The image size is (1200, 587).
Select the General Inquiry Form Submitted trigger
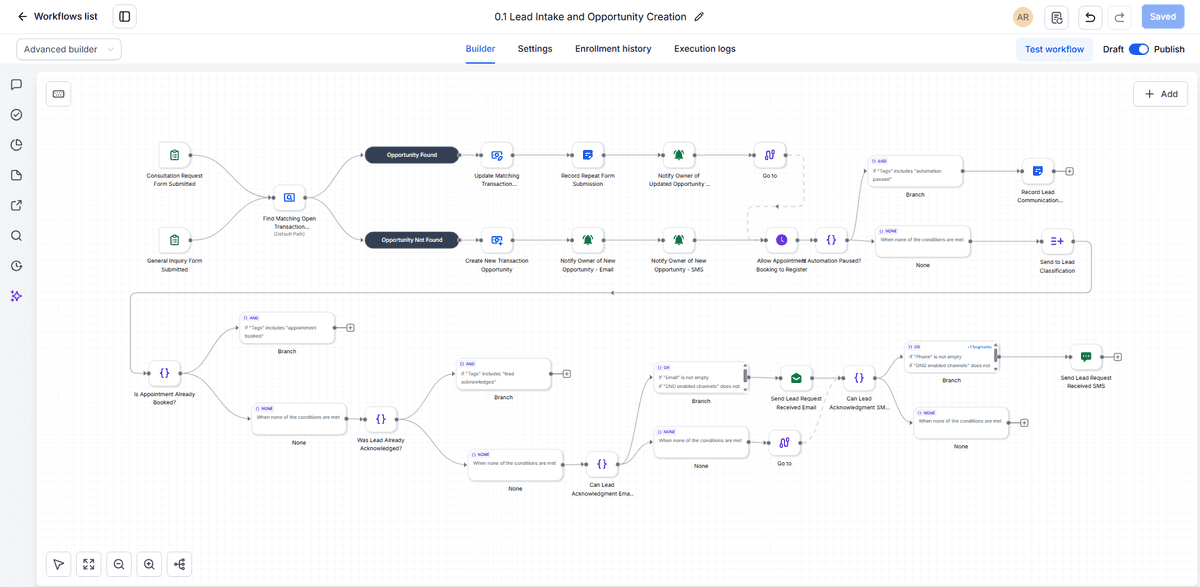(x=174, y=240)
